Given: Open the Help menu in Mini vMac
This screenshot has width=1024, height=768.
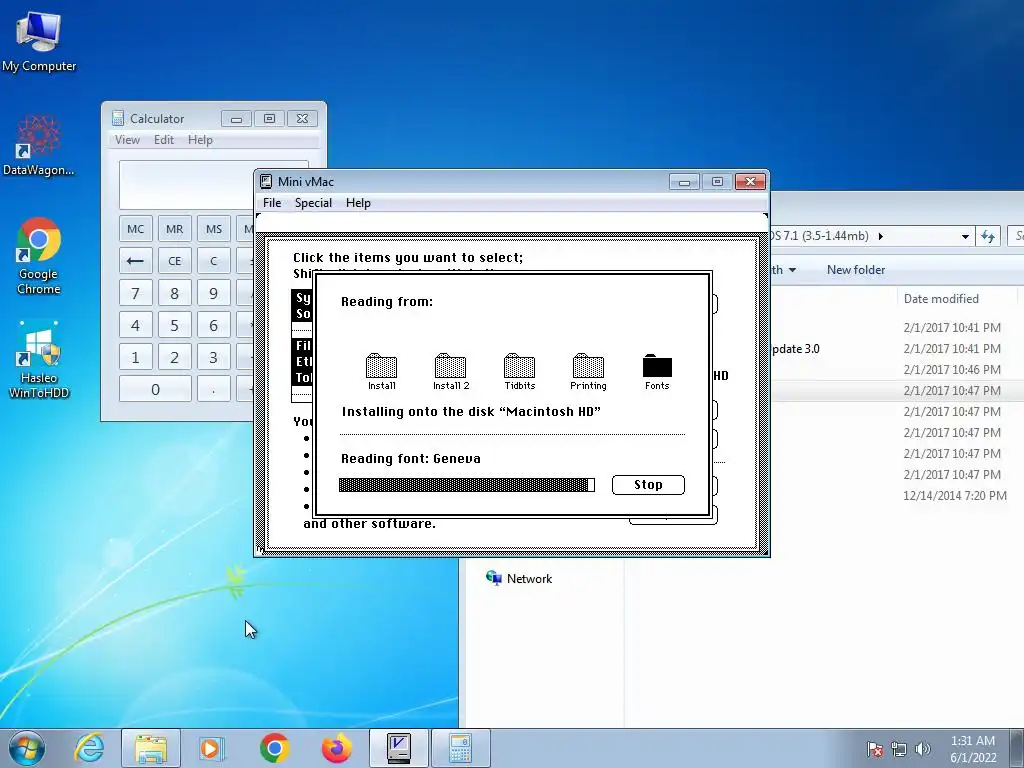Looking at the screenshot, I should click(358, 203).
